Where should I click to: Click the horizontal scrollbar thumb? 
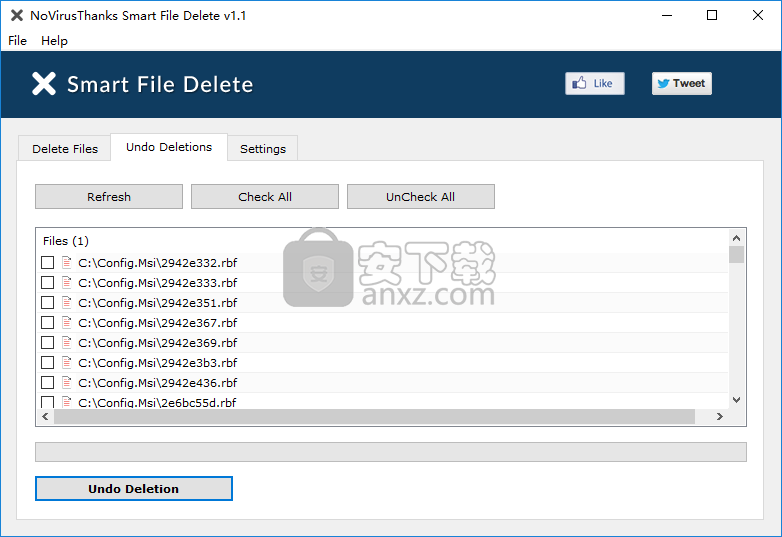click(375, 416)
